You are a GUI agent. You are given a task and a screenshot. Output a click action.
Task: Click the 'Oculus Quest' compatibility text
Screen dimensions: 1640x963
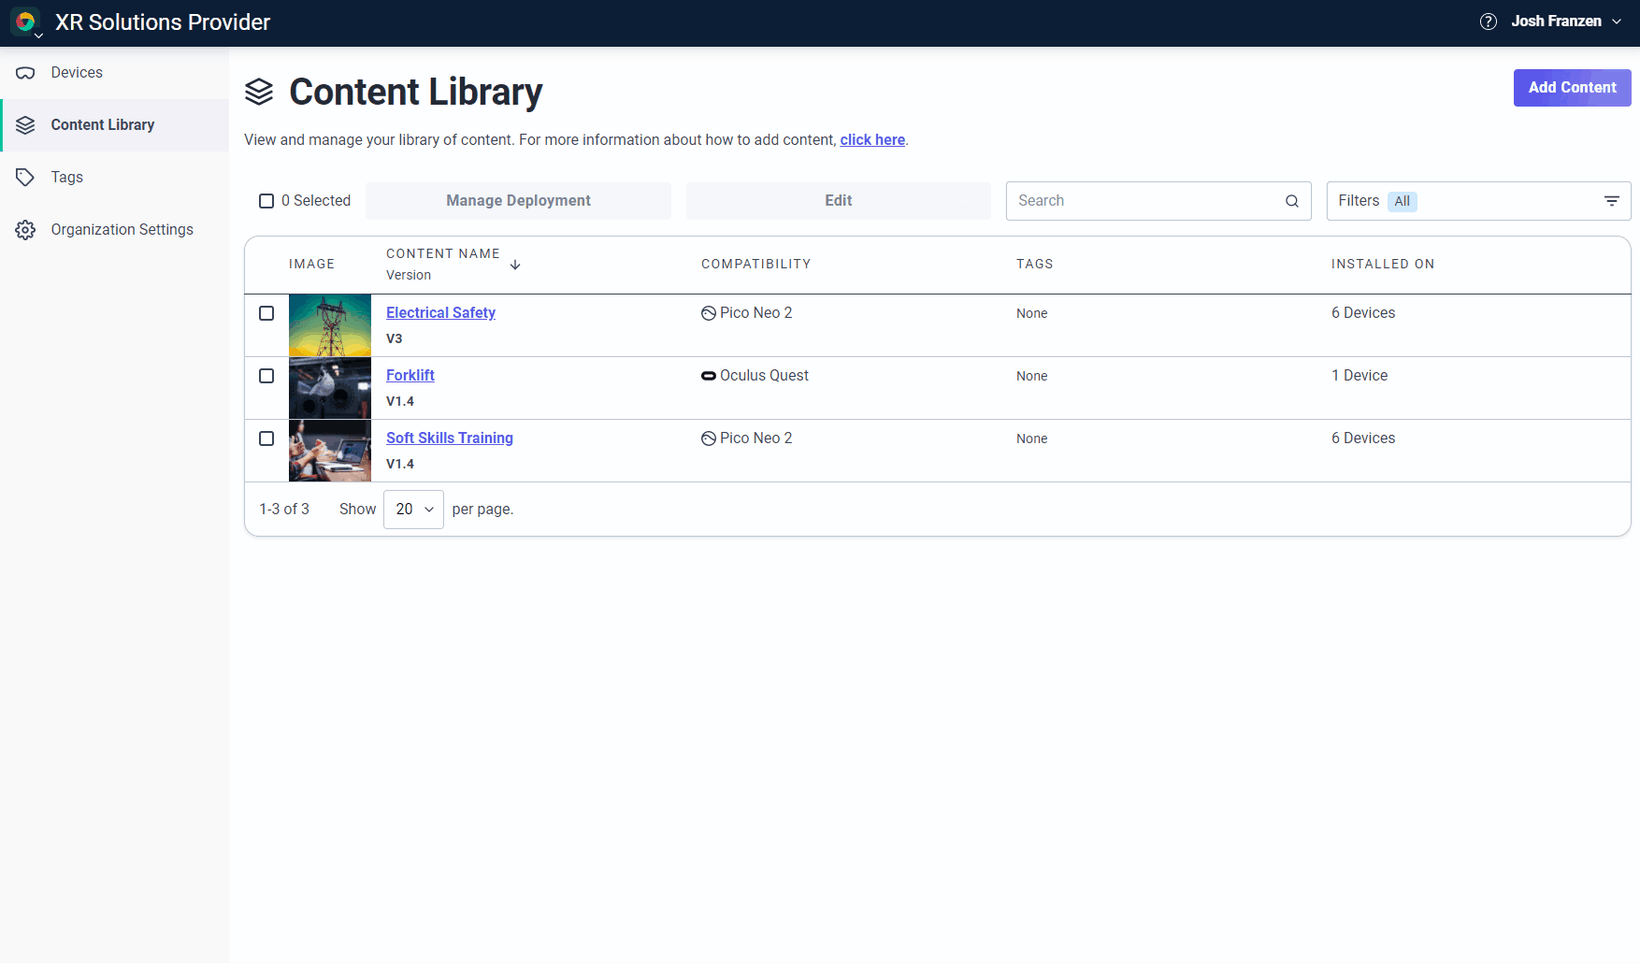point(764,376)
